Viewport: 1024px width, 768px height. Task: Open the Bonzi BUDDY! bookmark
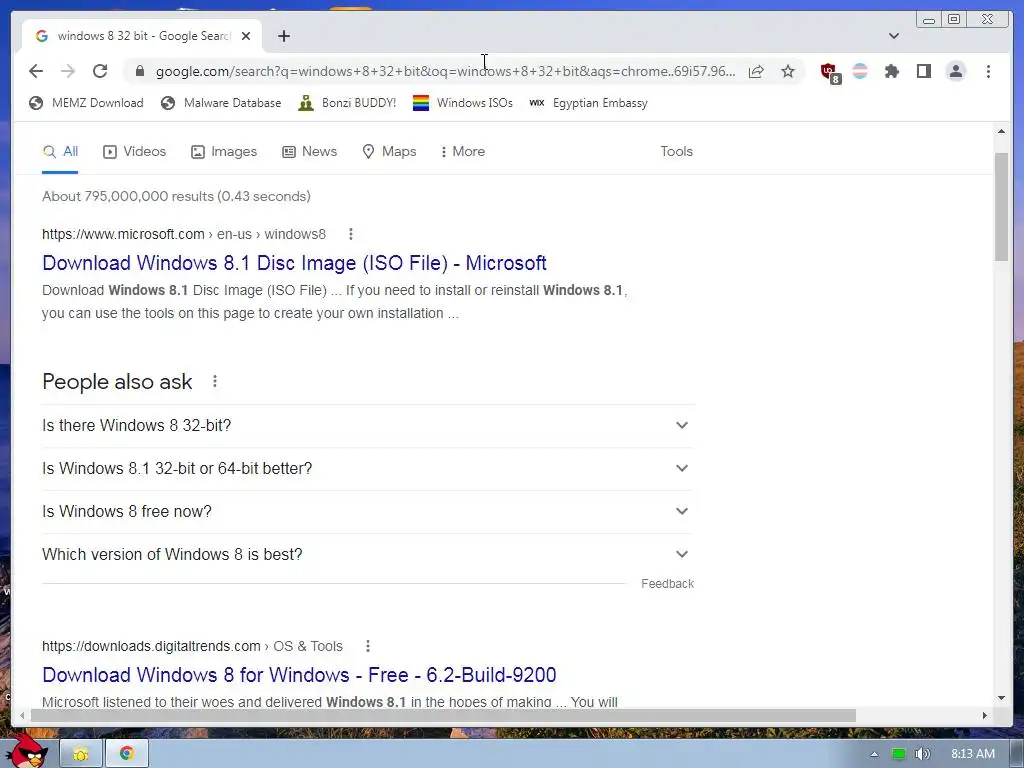pos(347,103)
